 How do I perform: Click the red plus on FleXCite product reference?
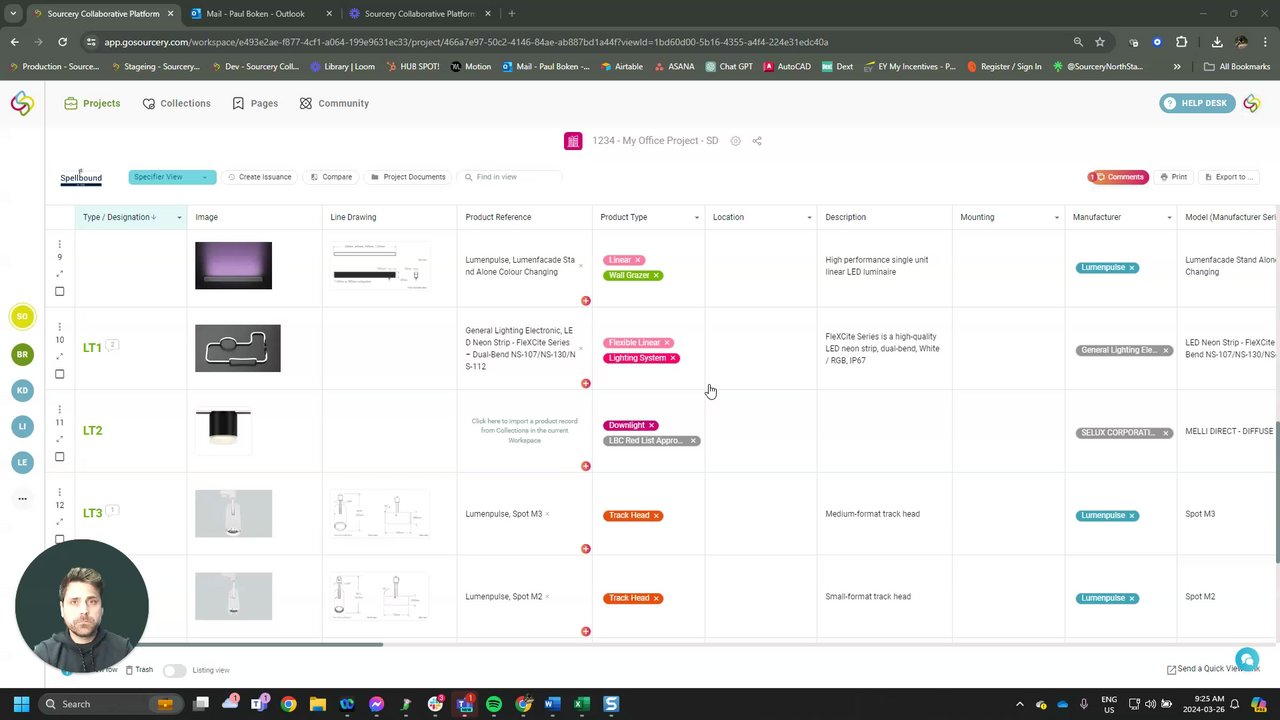point(586,384)
